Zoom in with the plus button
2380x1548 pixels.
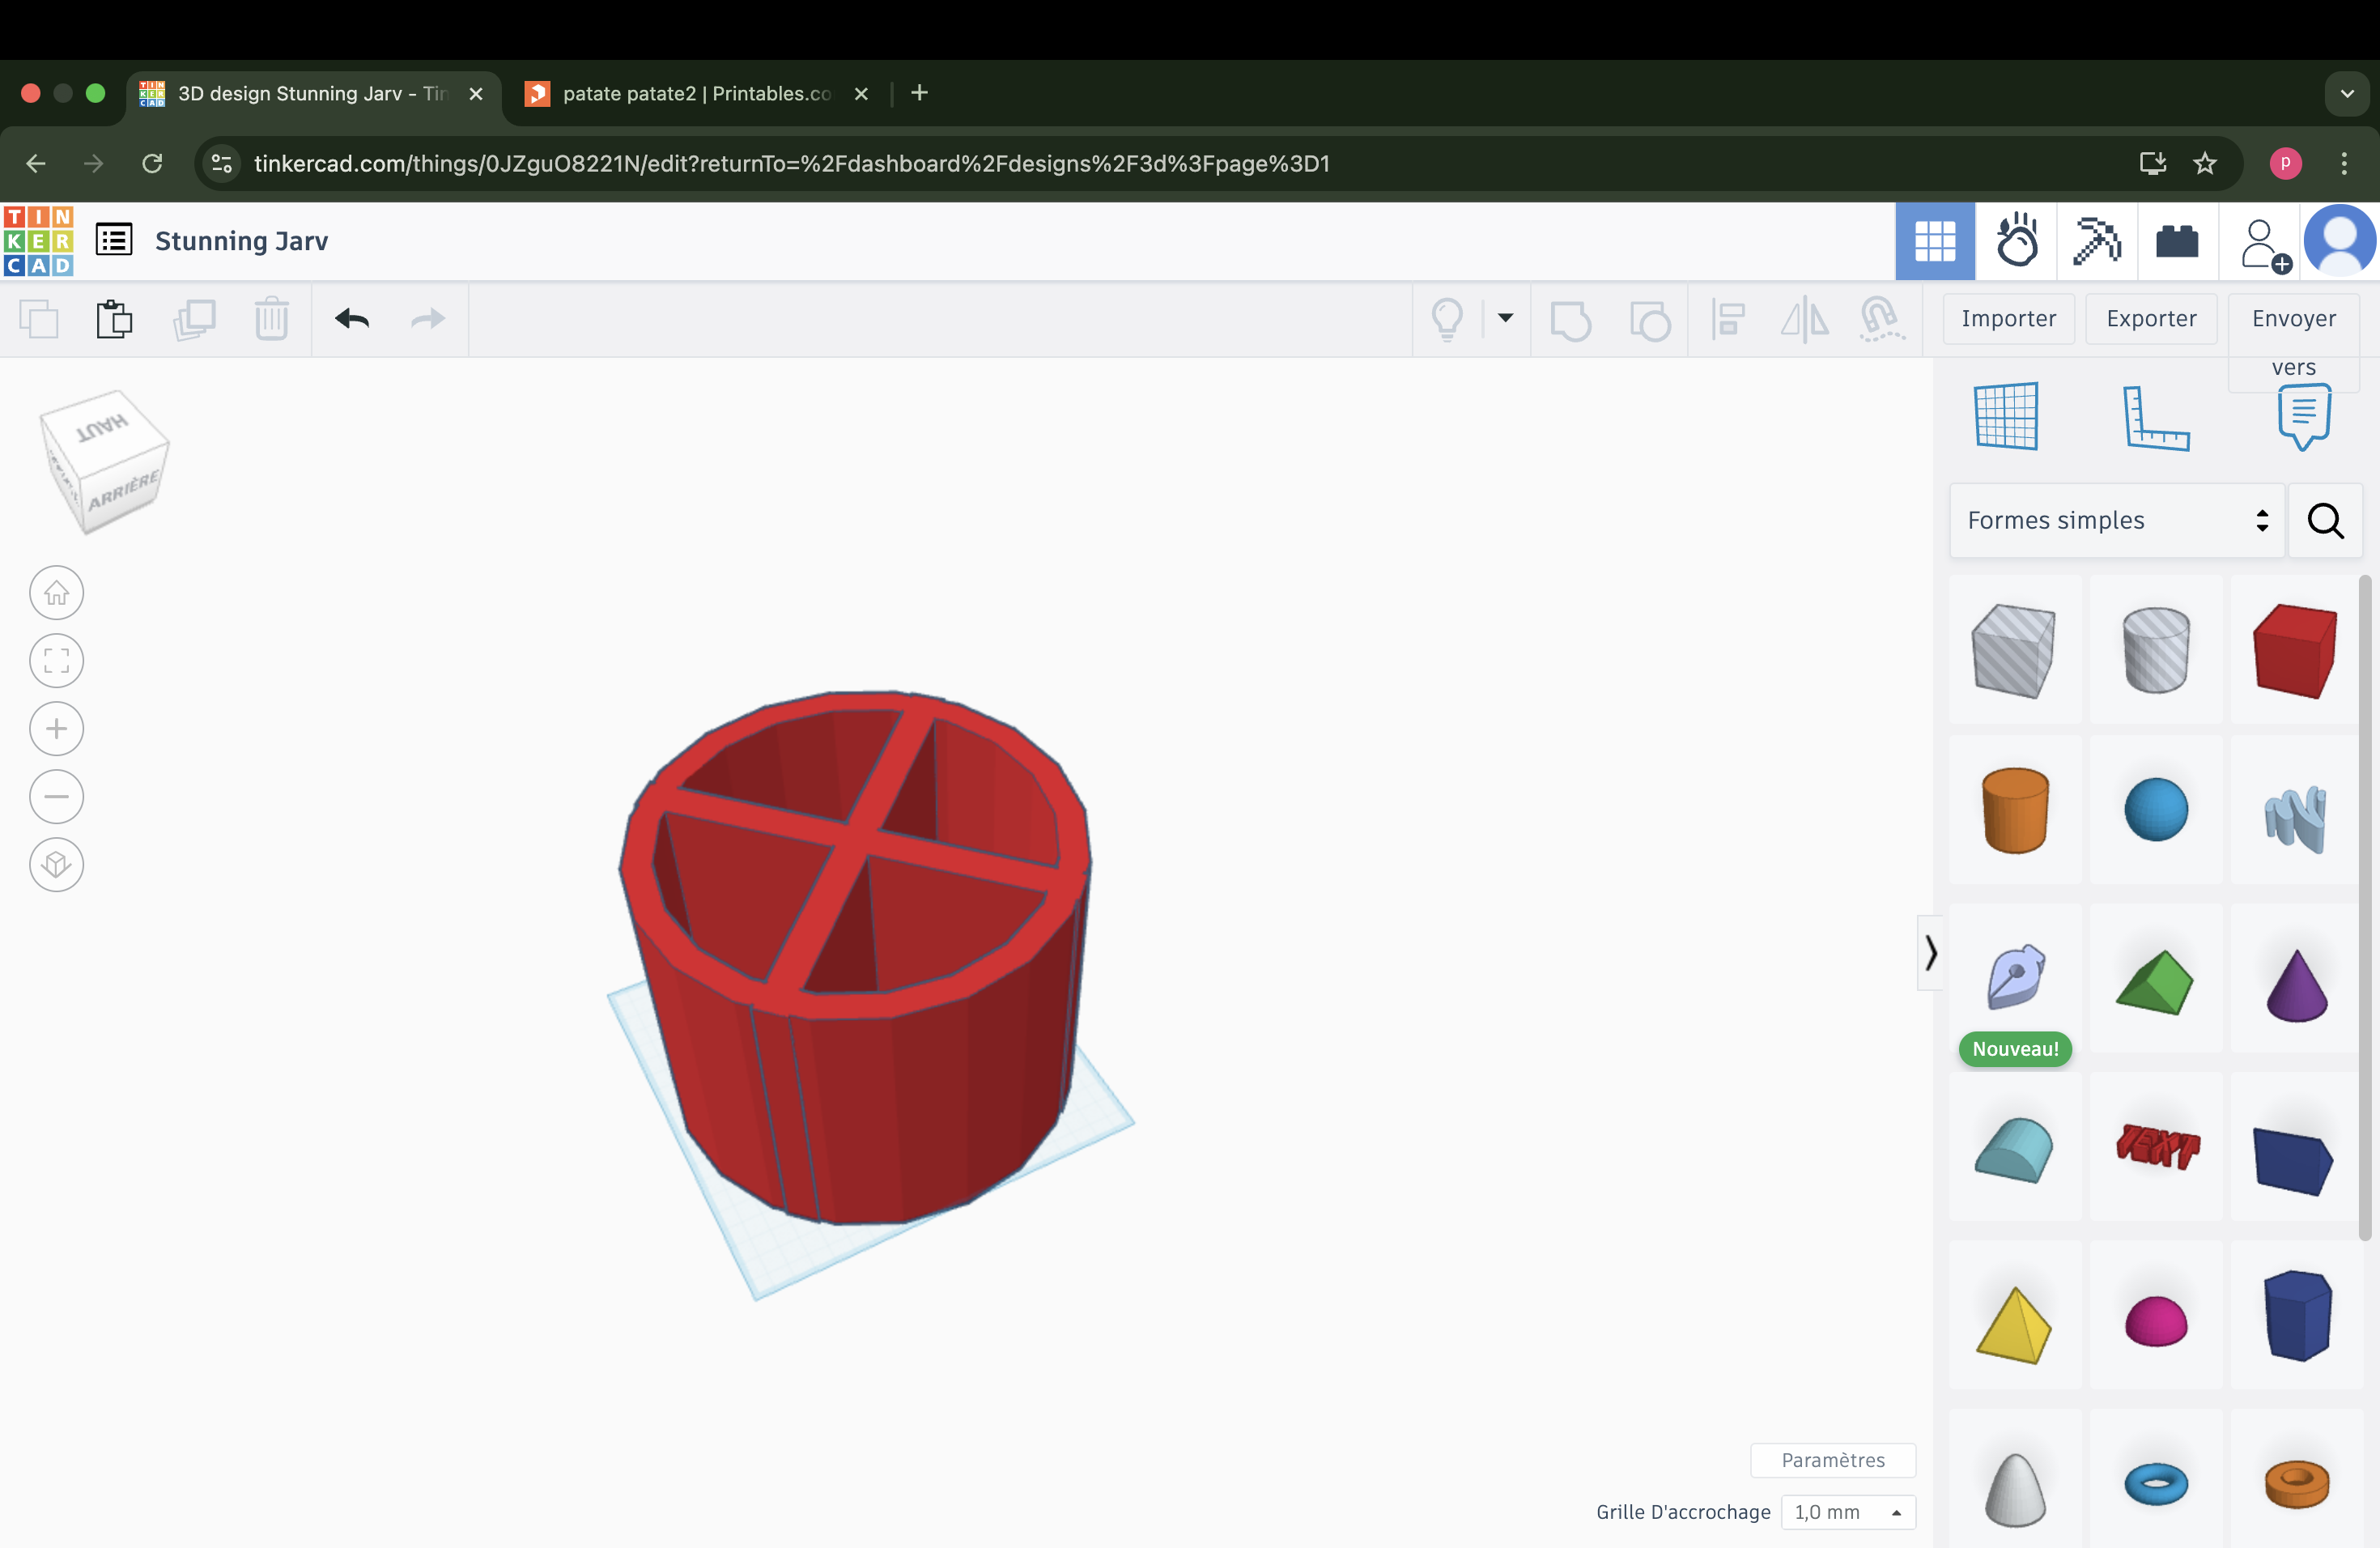(x=57, y=729)
